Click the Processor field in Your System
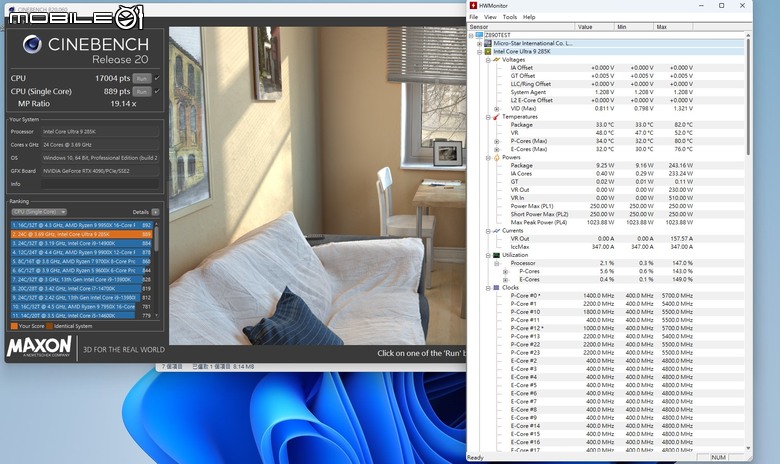Screen dimensions: 780x464 (x=100, y=132)
